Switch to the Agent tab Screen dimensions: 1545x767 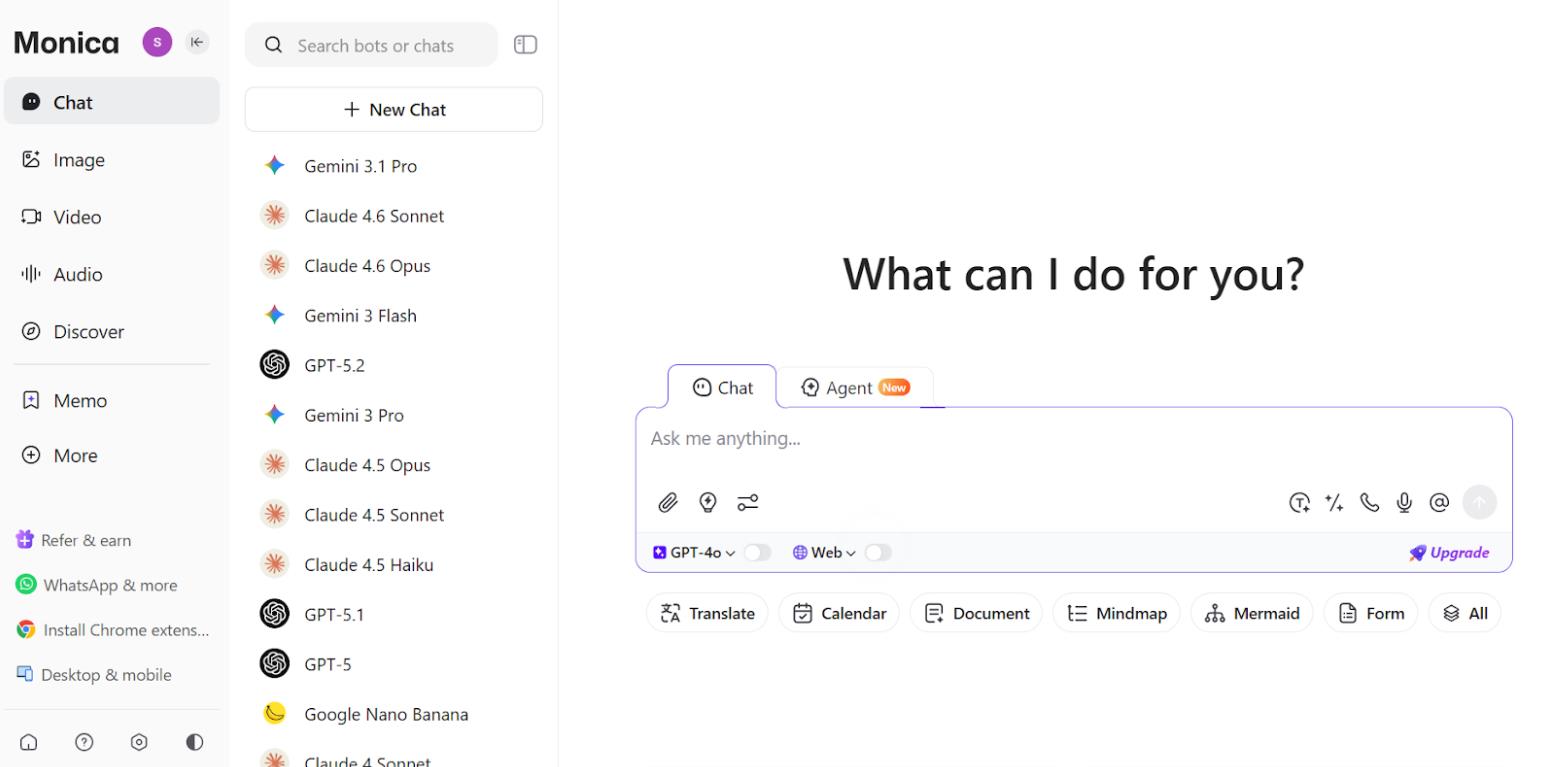click(855, 388)
